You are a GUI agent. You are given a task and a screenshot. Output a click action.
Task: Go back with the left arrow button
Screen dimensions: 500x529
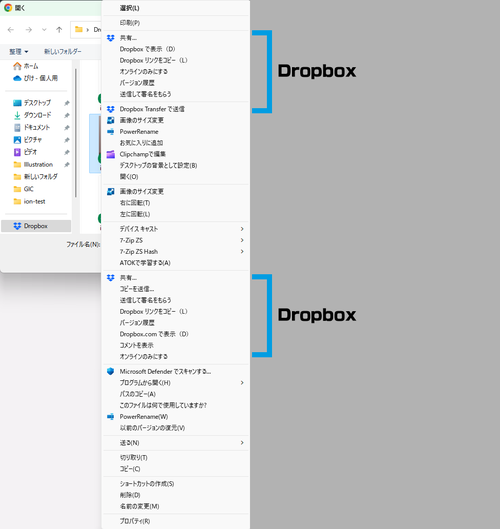pyautogui.click(x=11, y=30)
